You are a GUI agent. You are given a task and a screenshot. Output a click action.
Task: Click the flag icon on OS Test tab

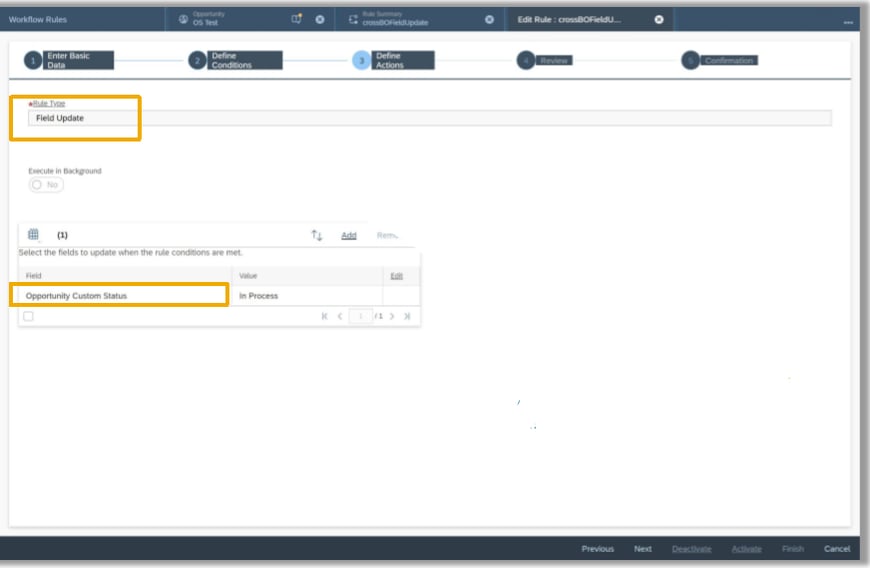pyautogui.click(x=297, y=19)
